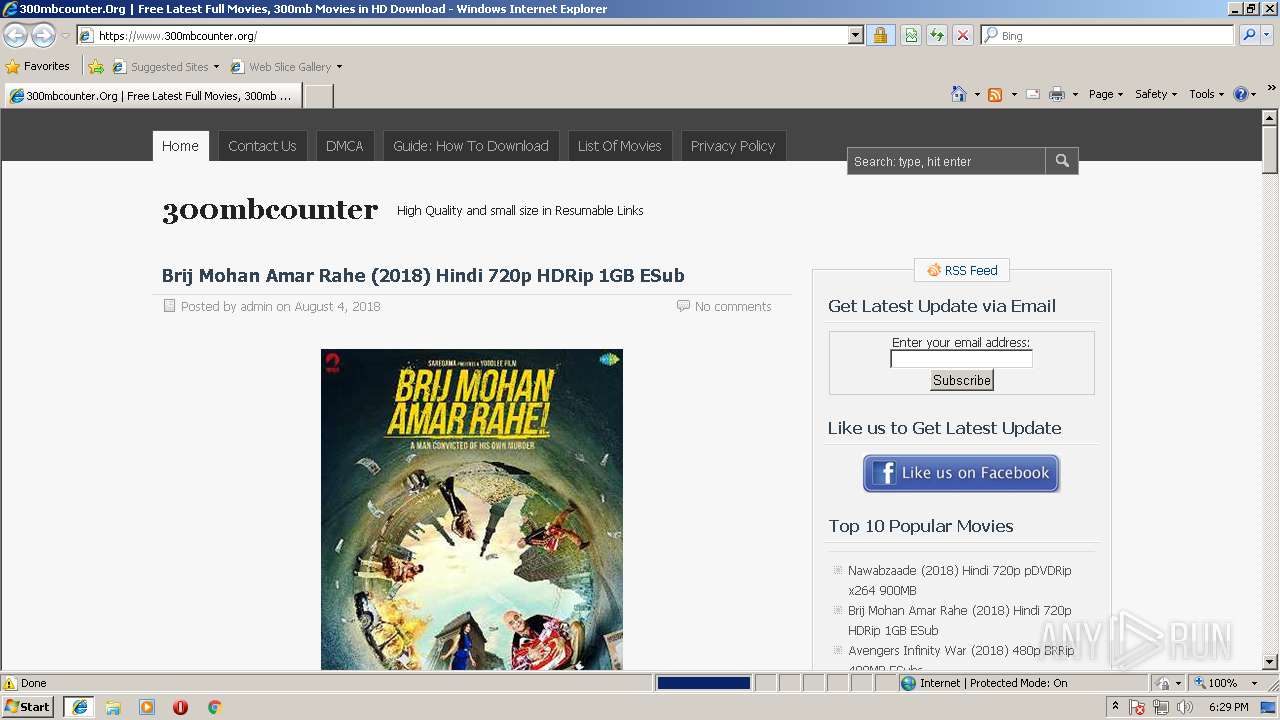Click the vertical scrollbar down arrow

(1270, 661)
